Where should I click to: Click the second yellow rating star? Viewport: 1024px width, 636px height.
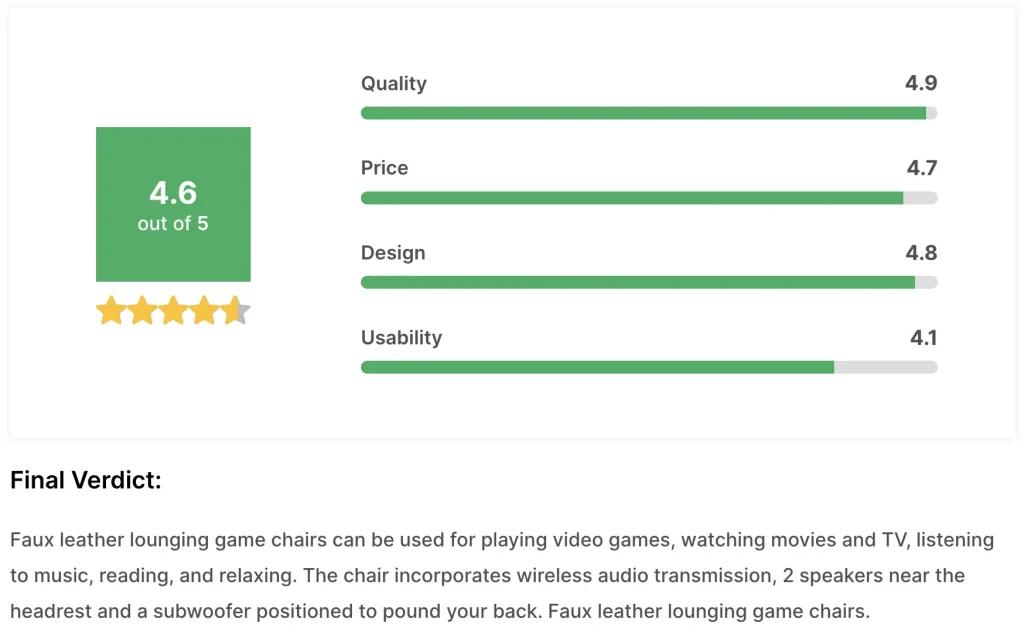(142, 310)
